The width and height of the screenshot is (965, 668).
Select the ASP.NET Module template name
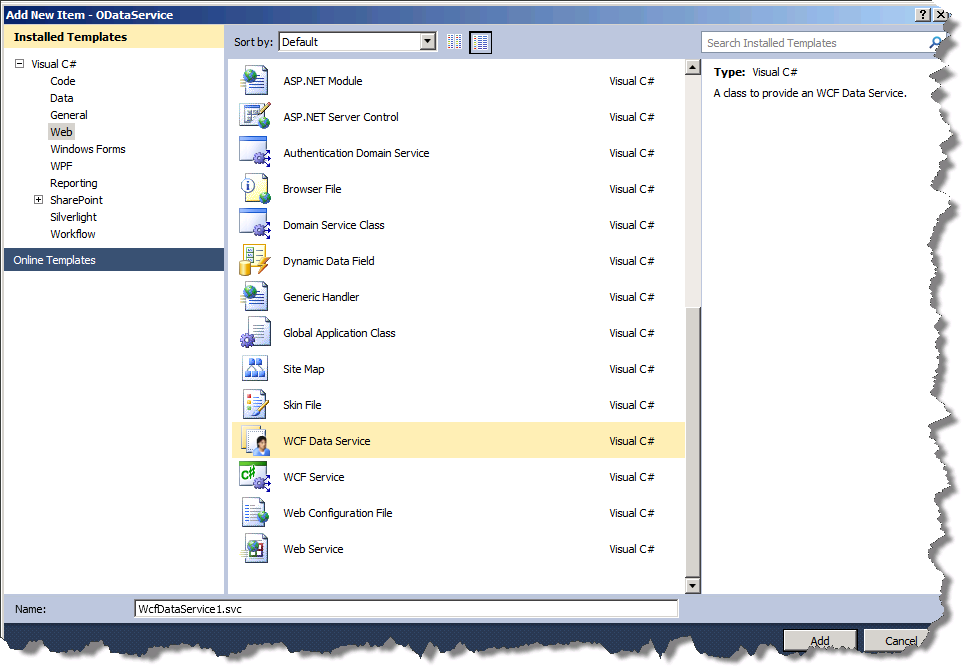pyautogui.click(x=322, y=81)
